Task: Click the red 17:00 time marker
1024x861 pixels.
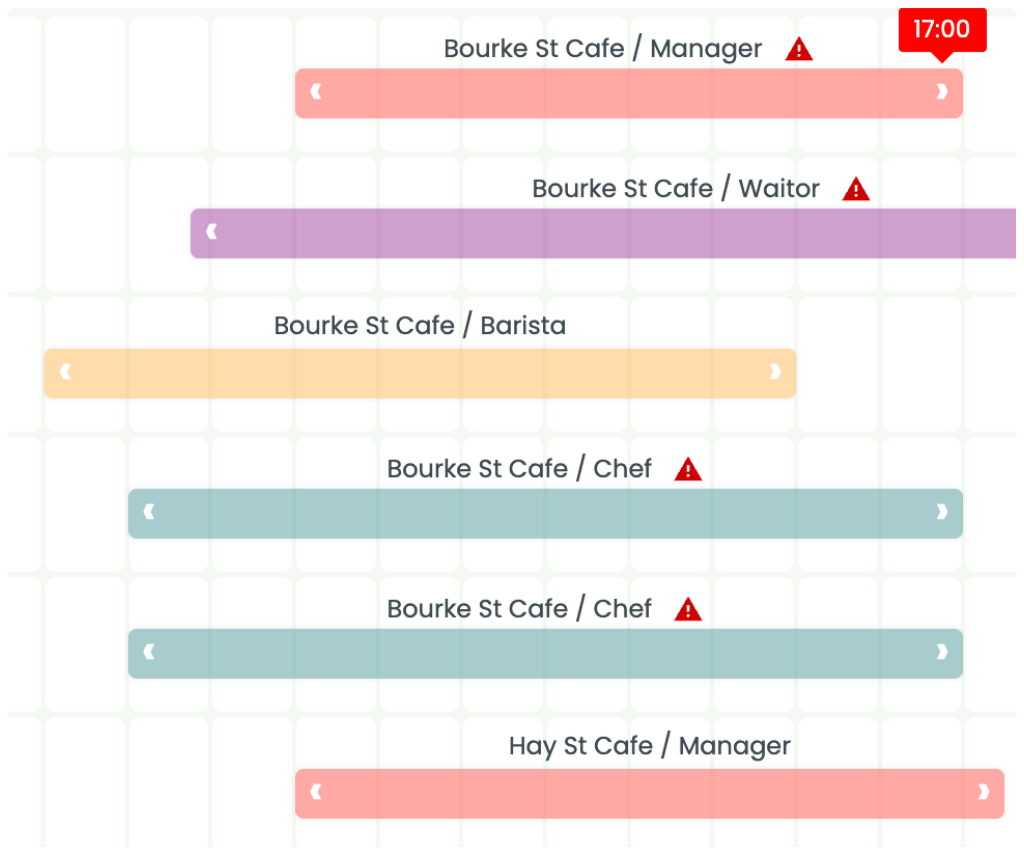Action: (x=942, y=30)
